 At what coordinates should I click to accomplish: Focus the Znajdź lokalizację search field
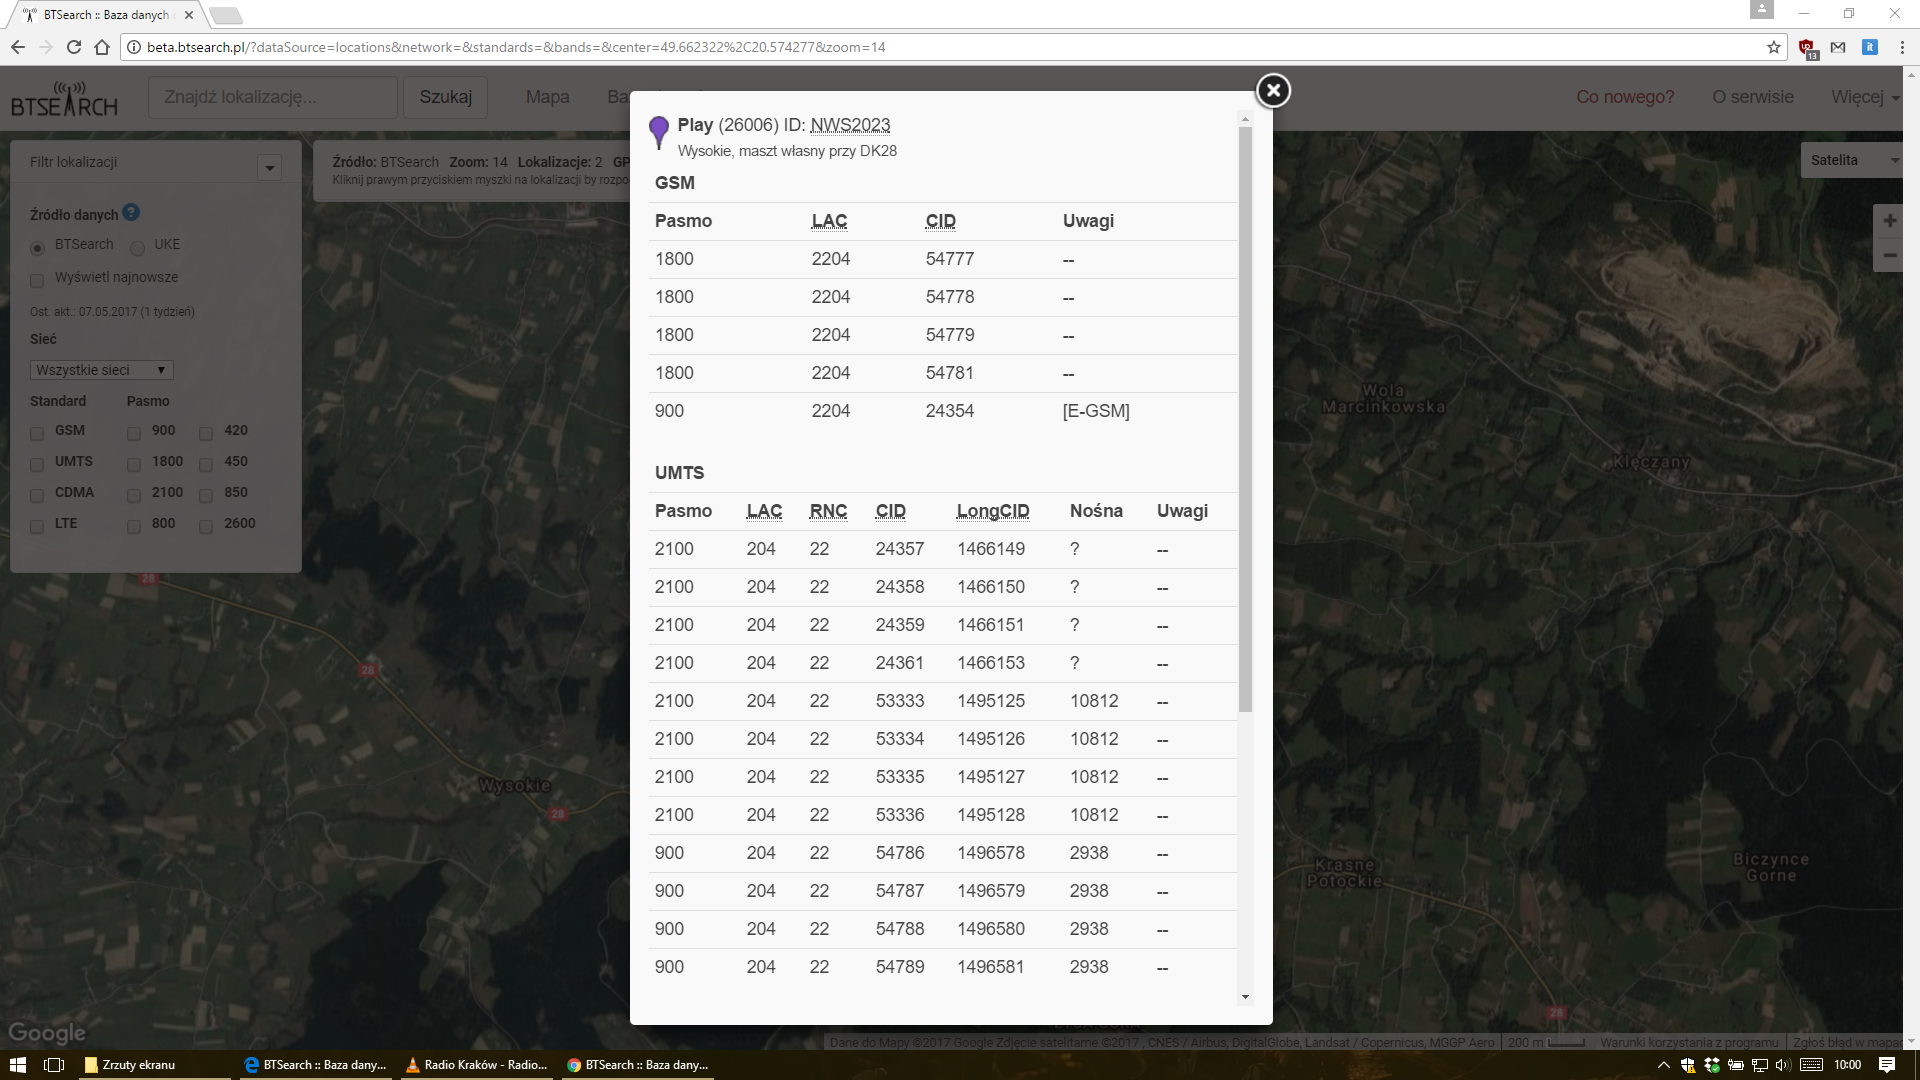coord(273,97)
